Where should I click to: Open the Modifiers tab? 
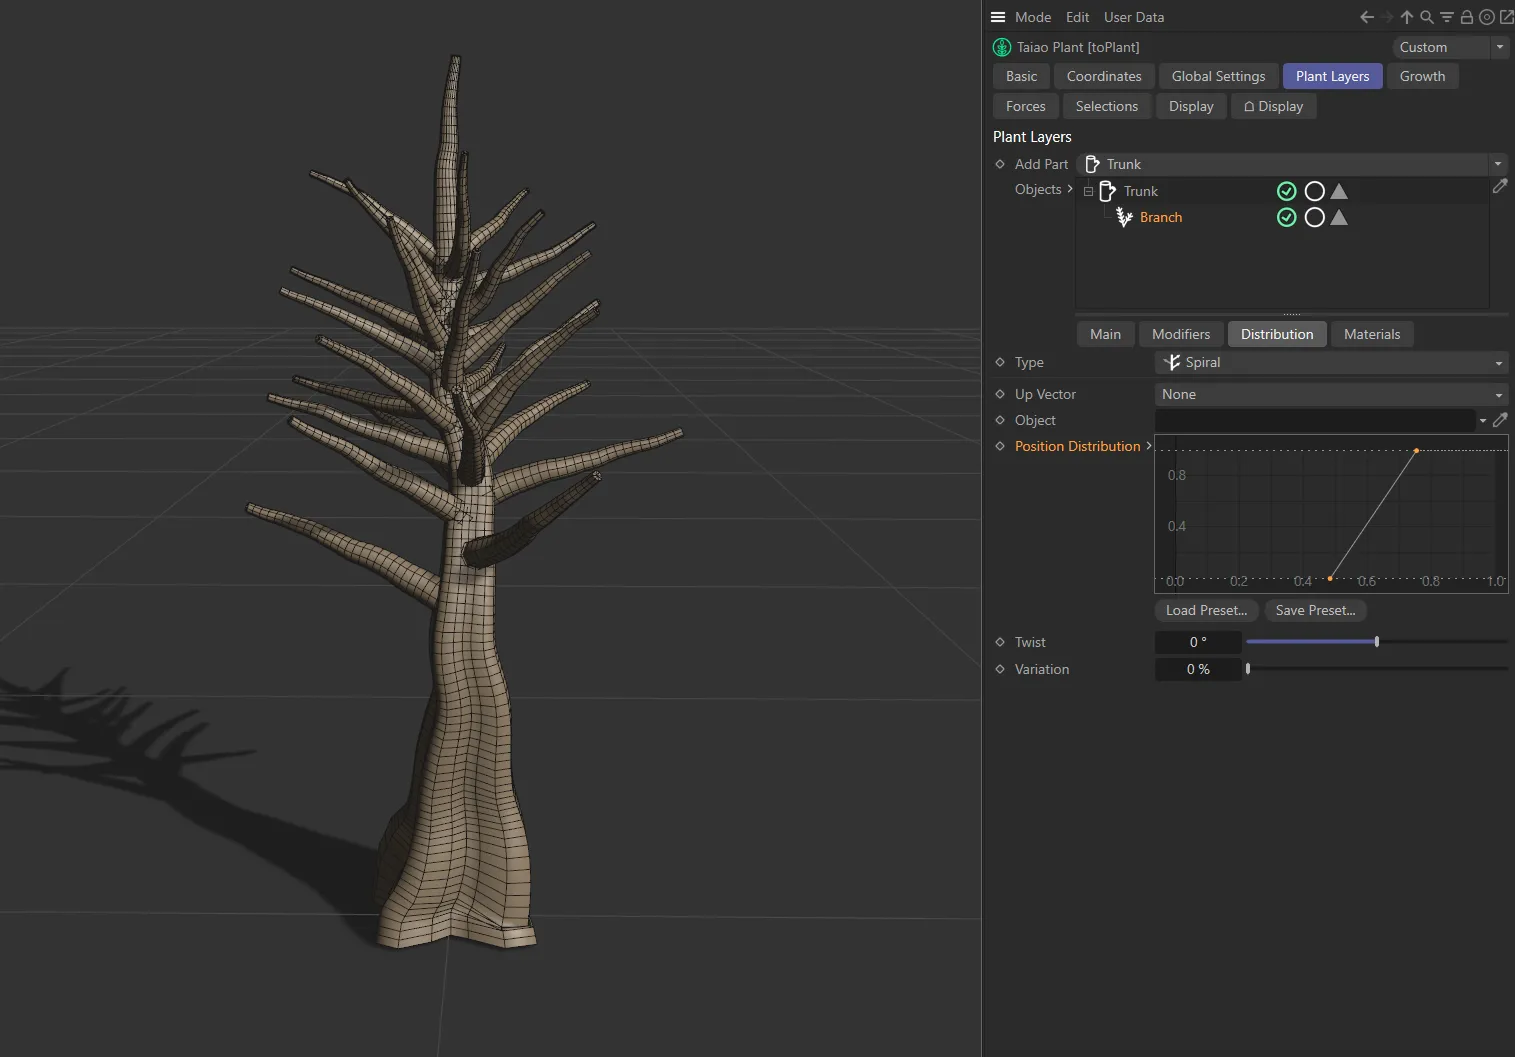tap(1181, 334)
